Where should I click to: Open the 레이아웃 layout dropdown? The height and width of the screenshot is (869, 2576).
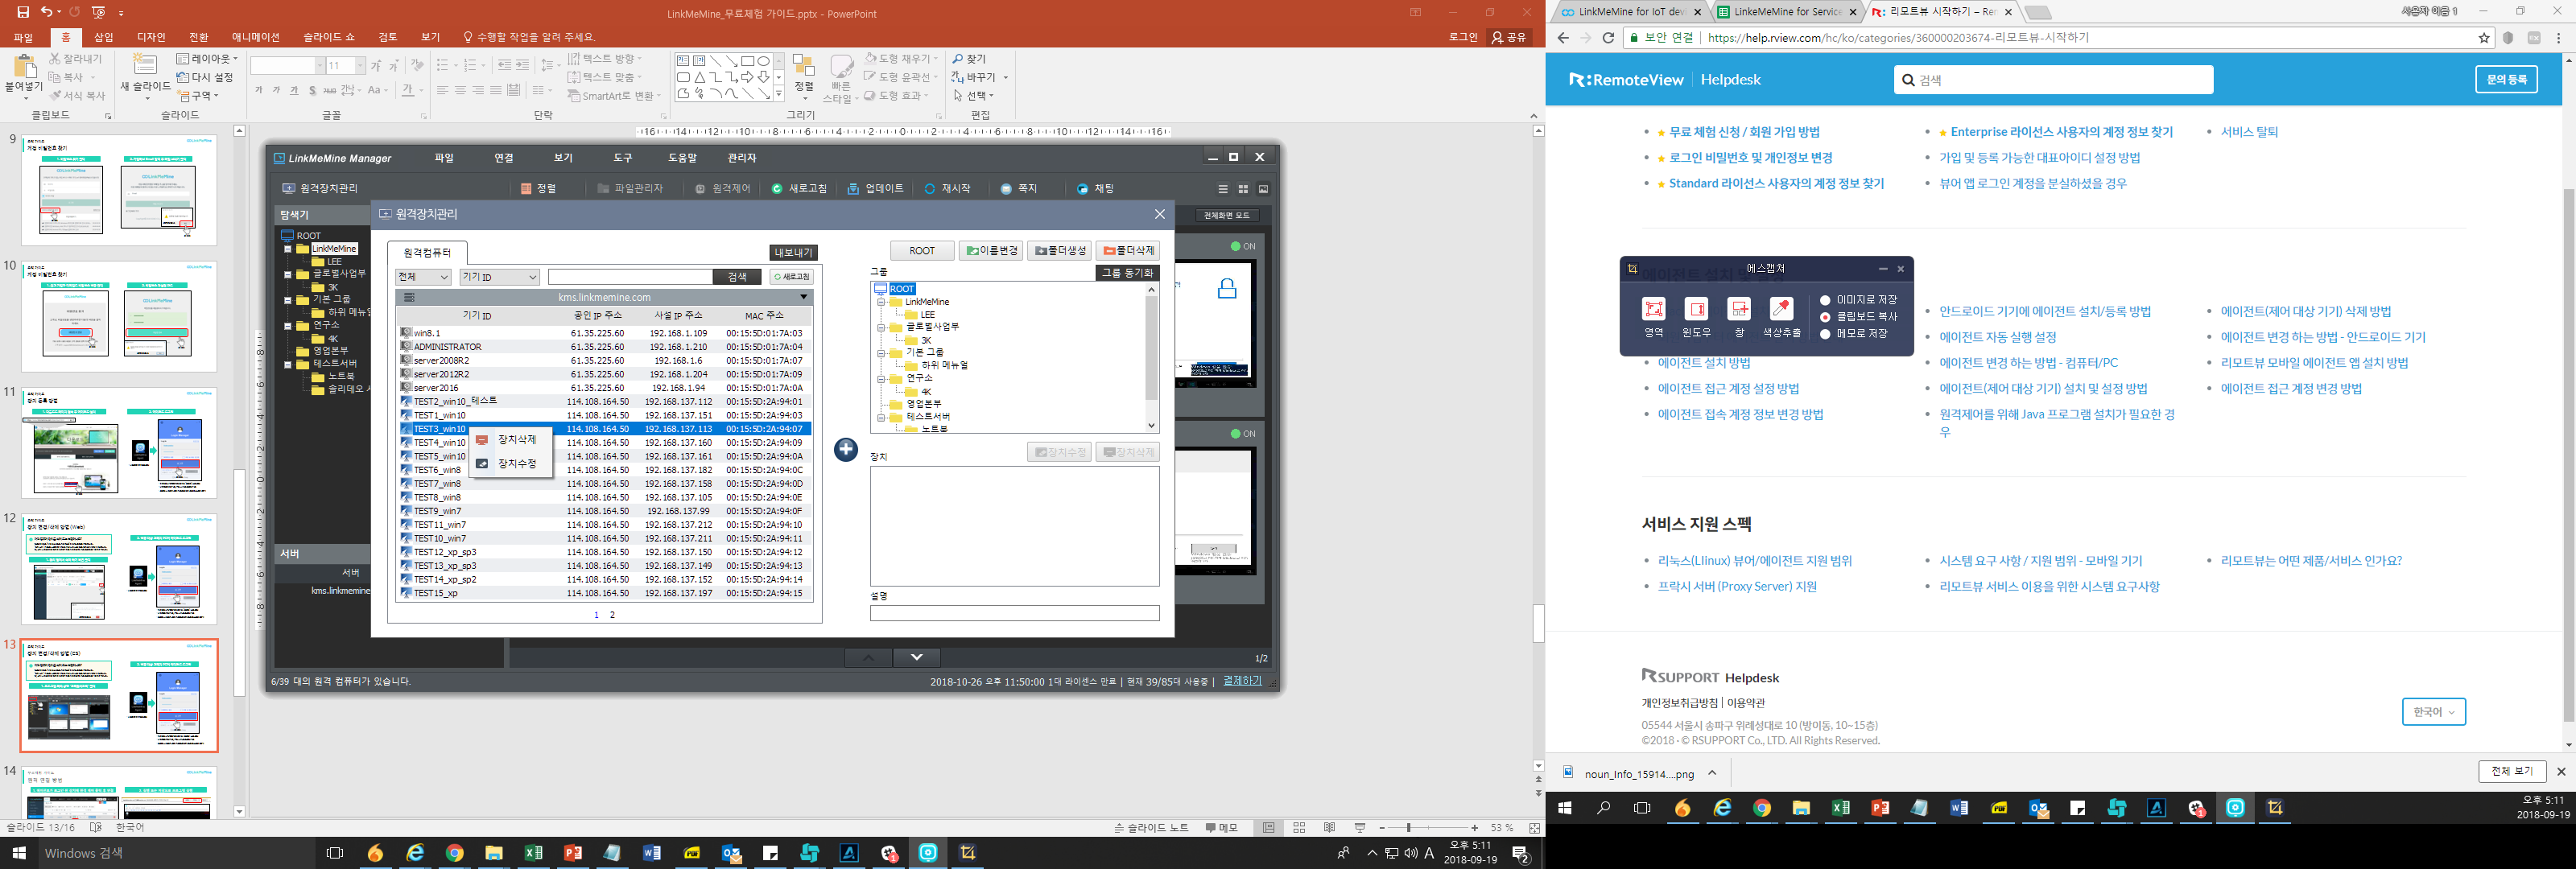click(208, 59)
